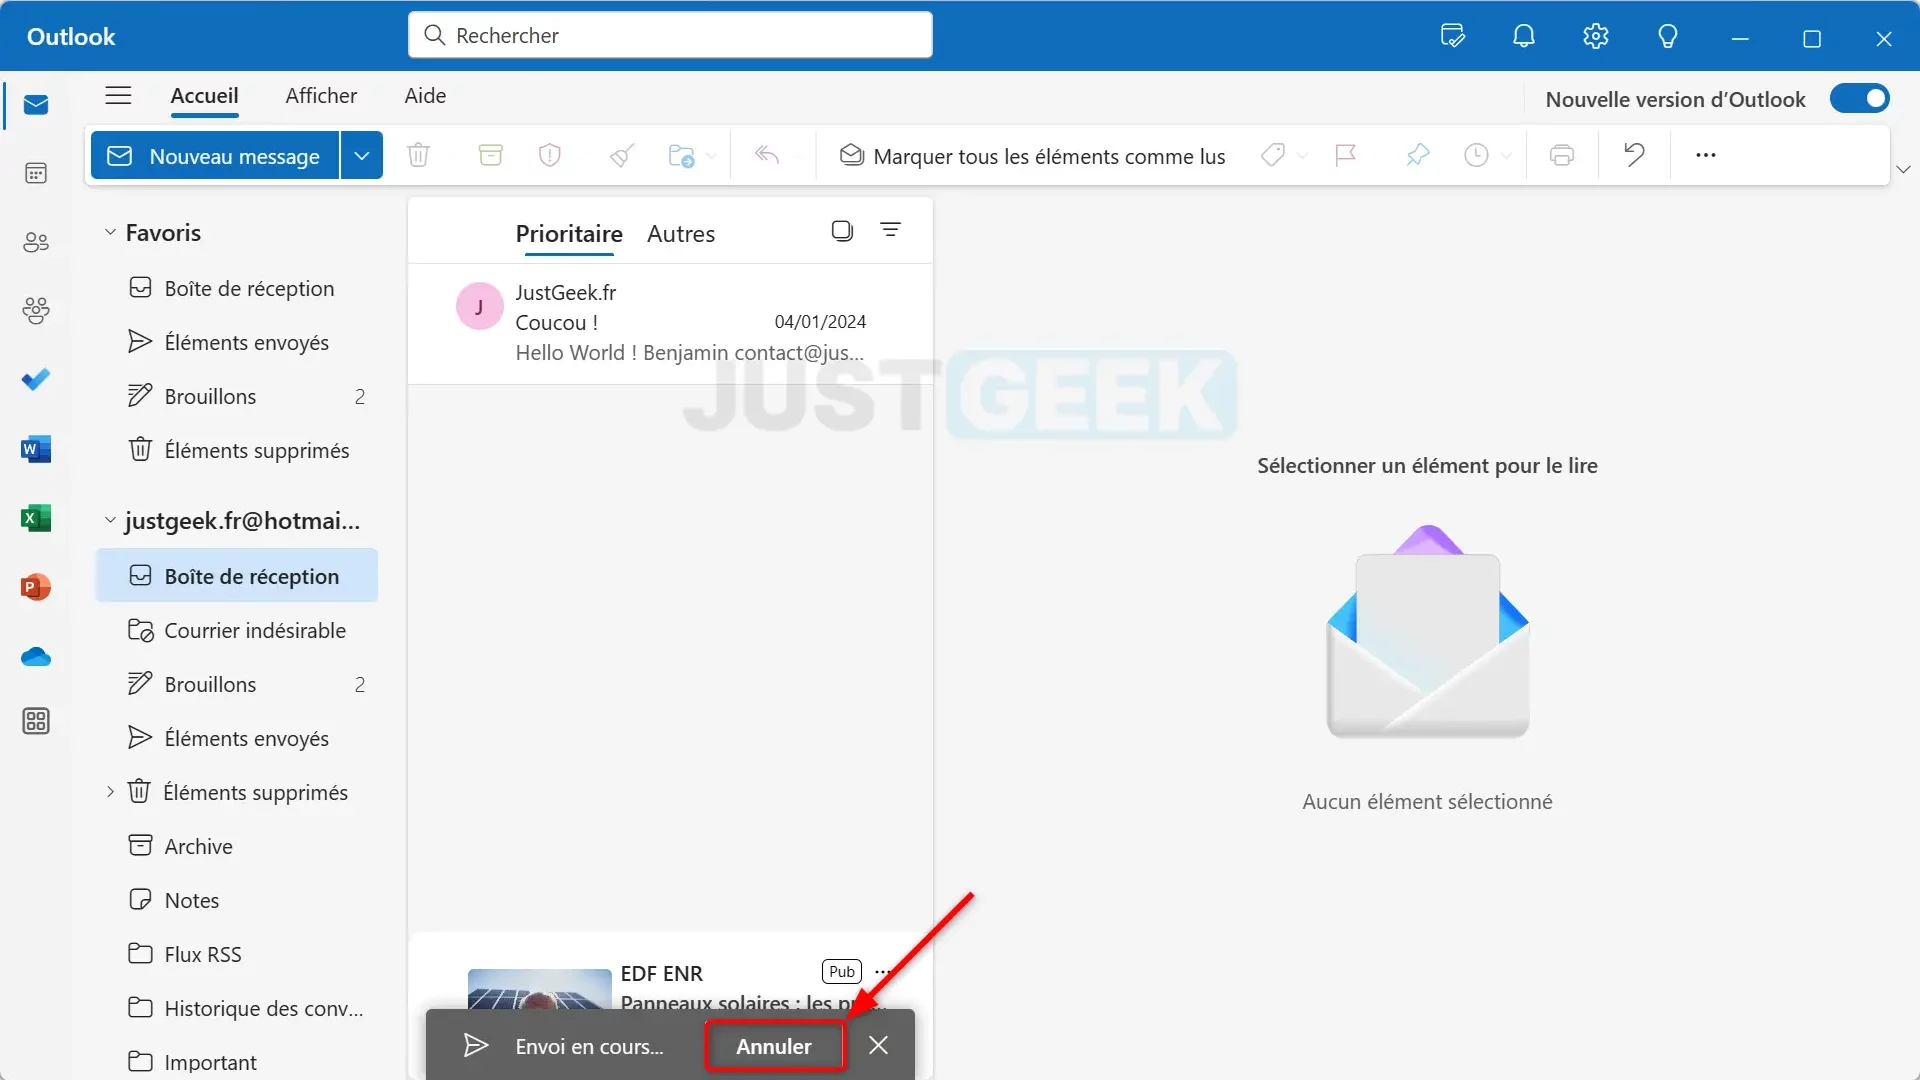Screen dimensions: 1920x1080
Task: Open the JustGeek.fr Coucou ! email
Action: pos(670,323)
